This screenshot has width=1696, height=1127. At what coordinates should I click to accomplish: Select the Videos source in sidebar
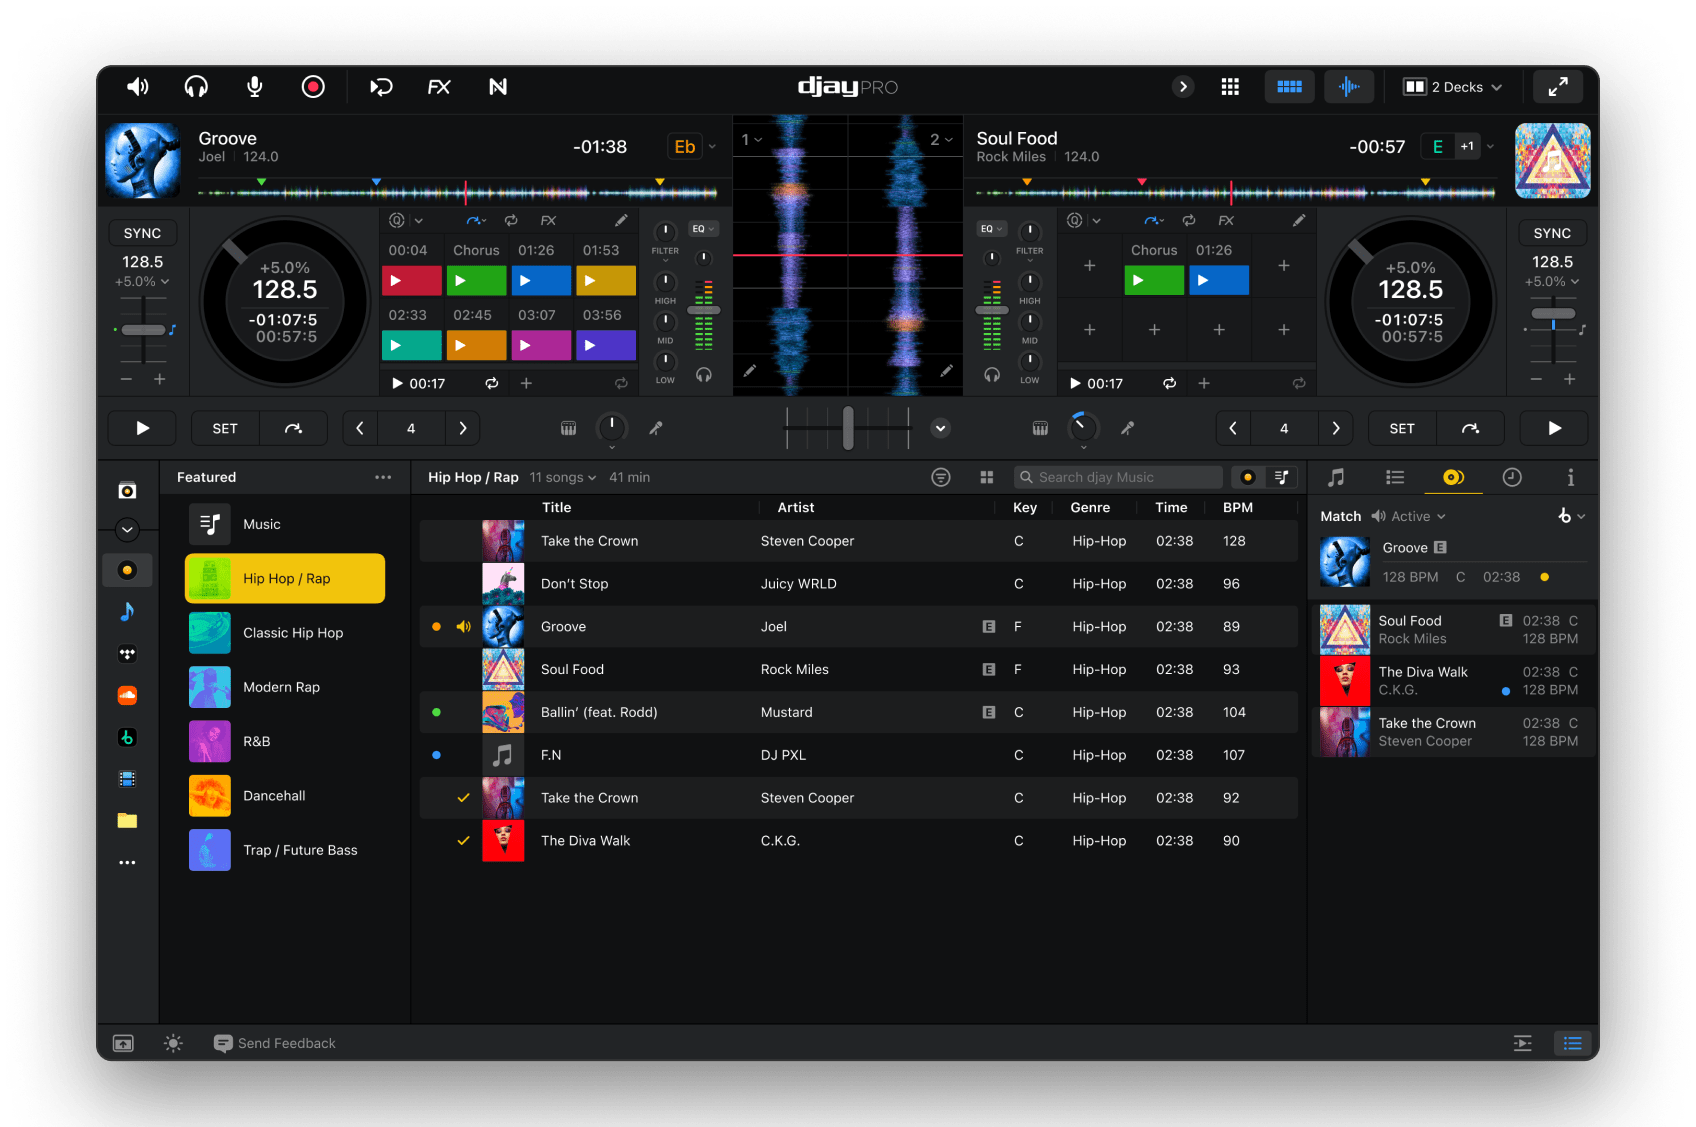[x=127, y=779]
